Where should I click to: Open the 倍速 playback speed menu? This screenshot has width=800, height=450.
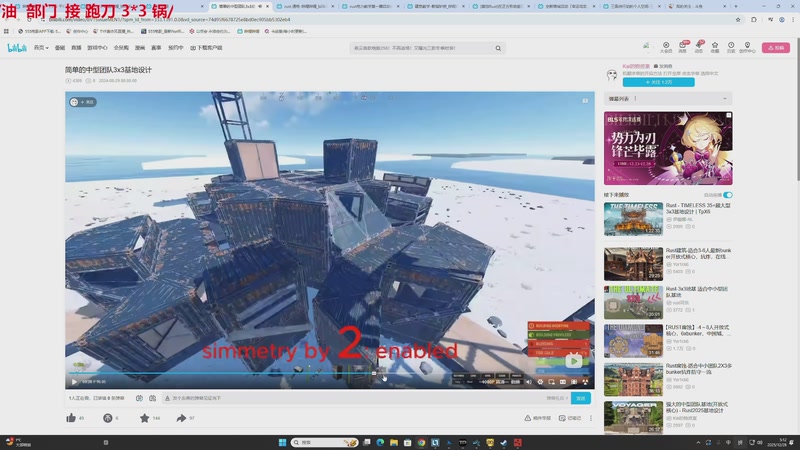(x=515, y=382)
